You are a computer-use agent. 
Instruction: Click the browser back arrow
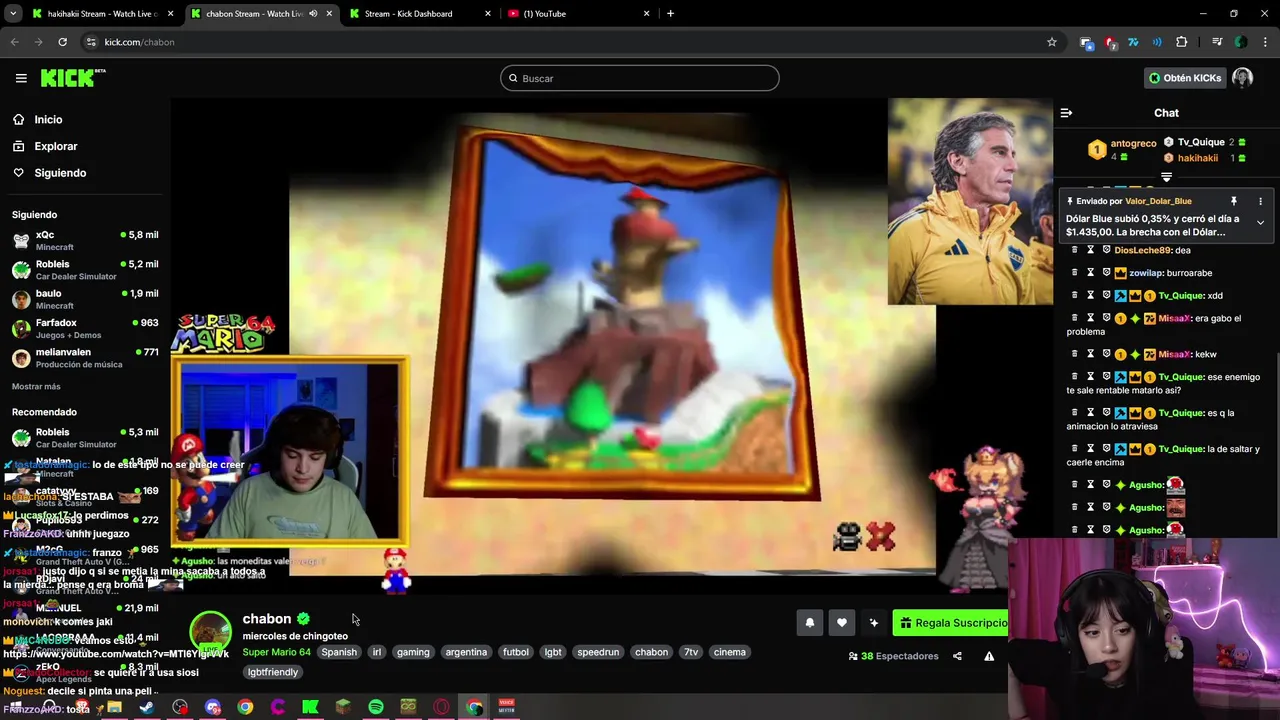point(14,42)
